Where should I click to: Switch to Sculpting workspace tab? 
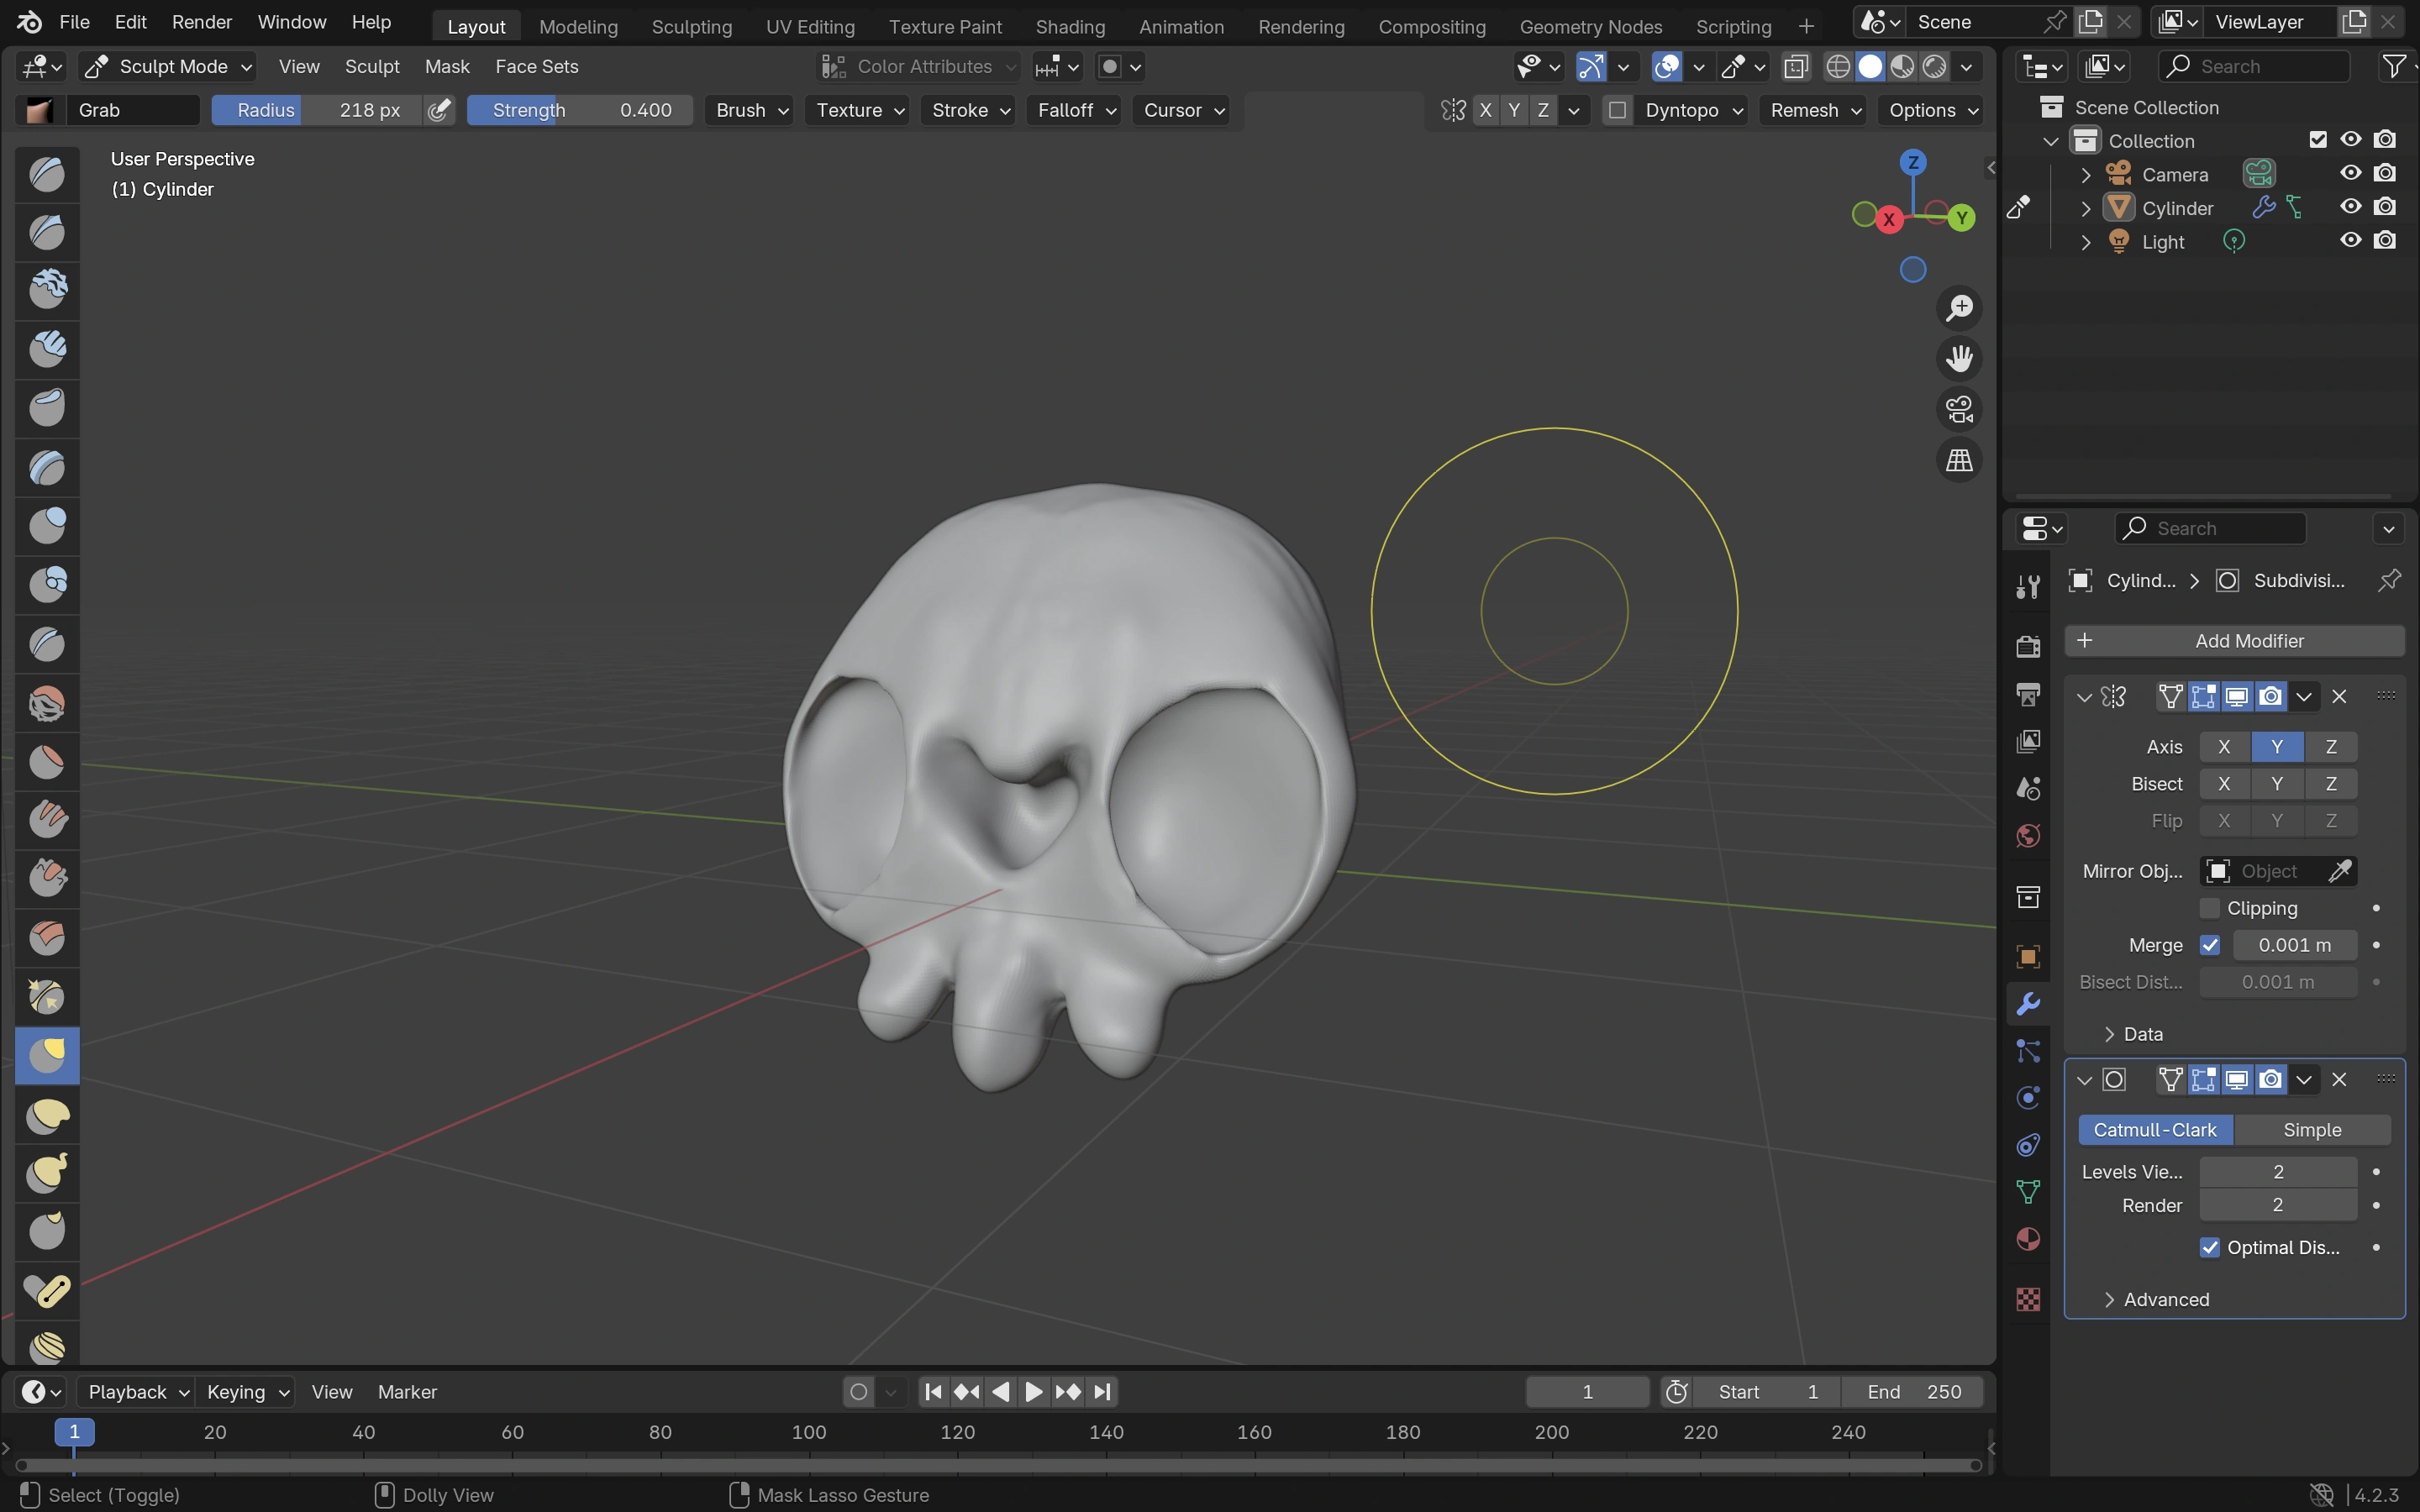pos(691,26)
